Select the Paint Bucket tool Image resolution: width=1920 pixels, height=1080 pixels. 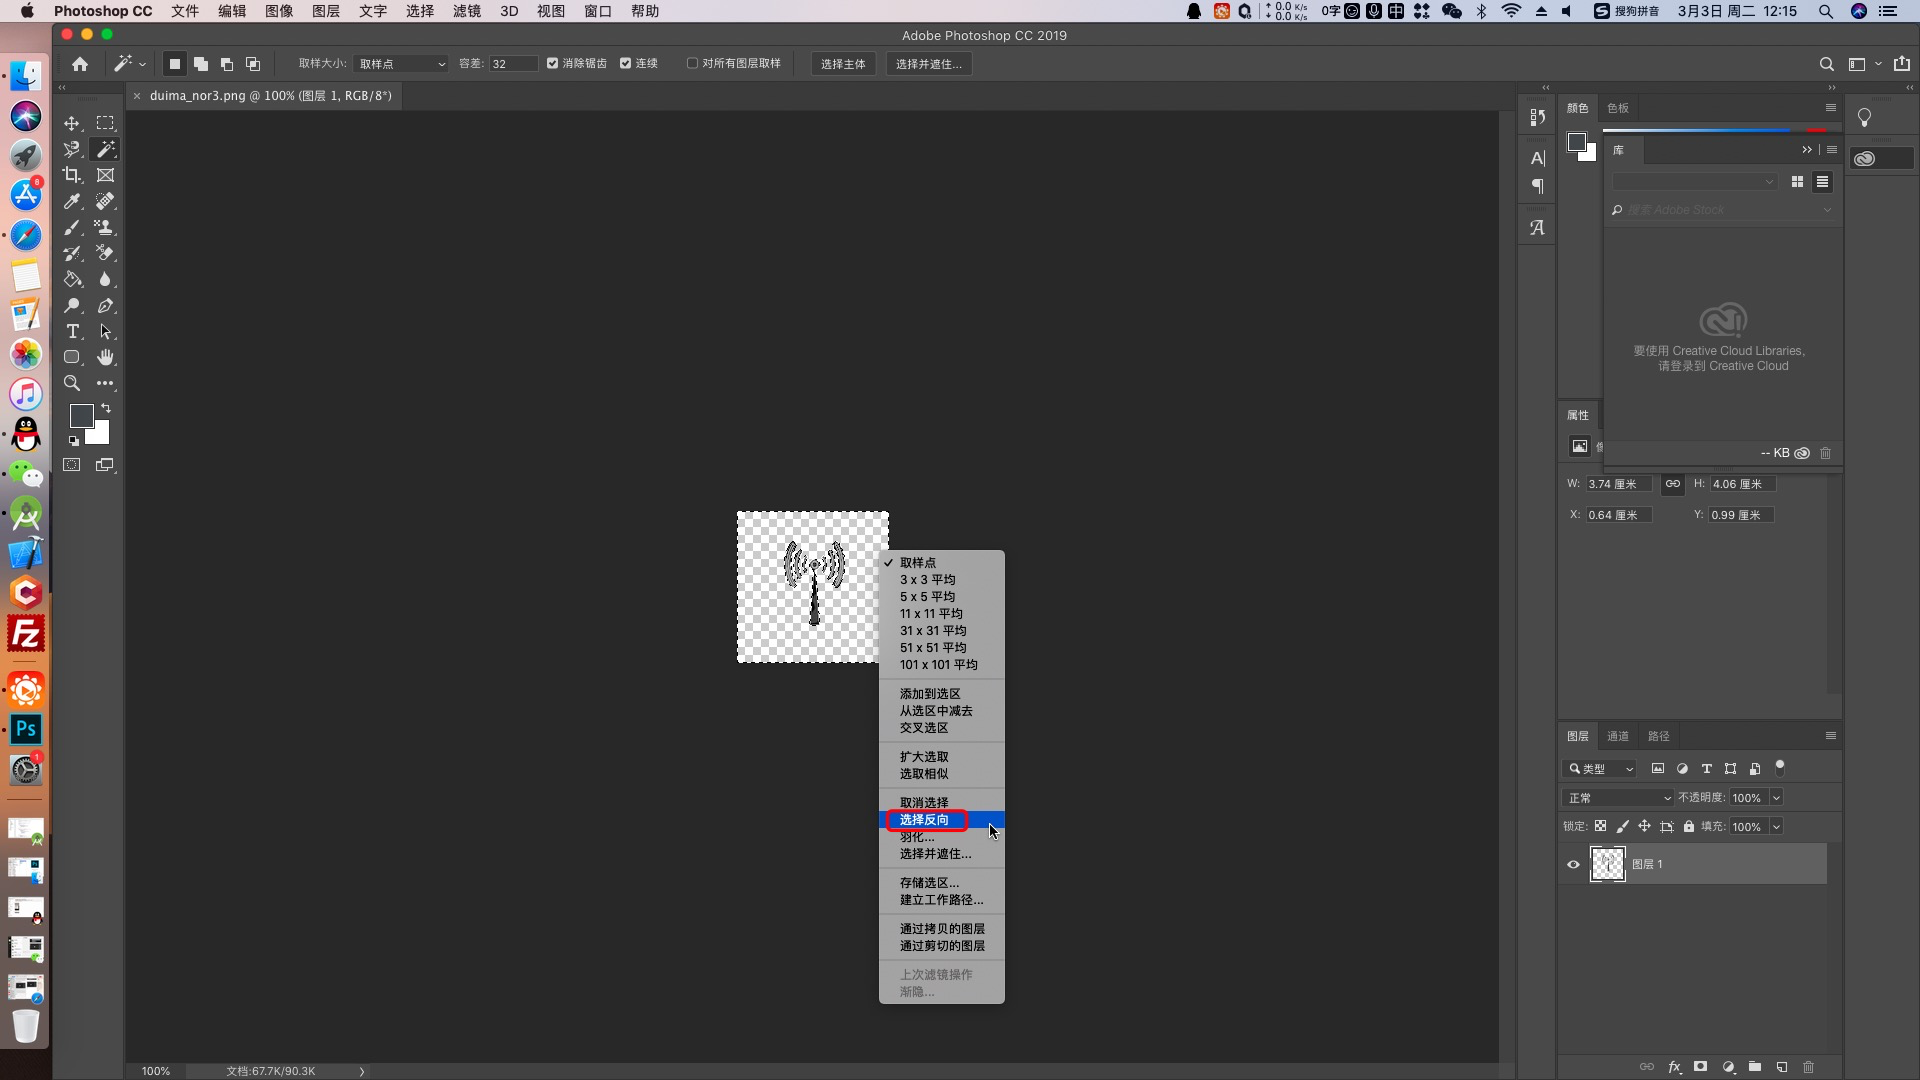72,279
